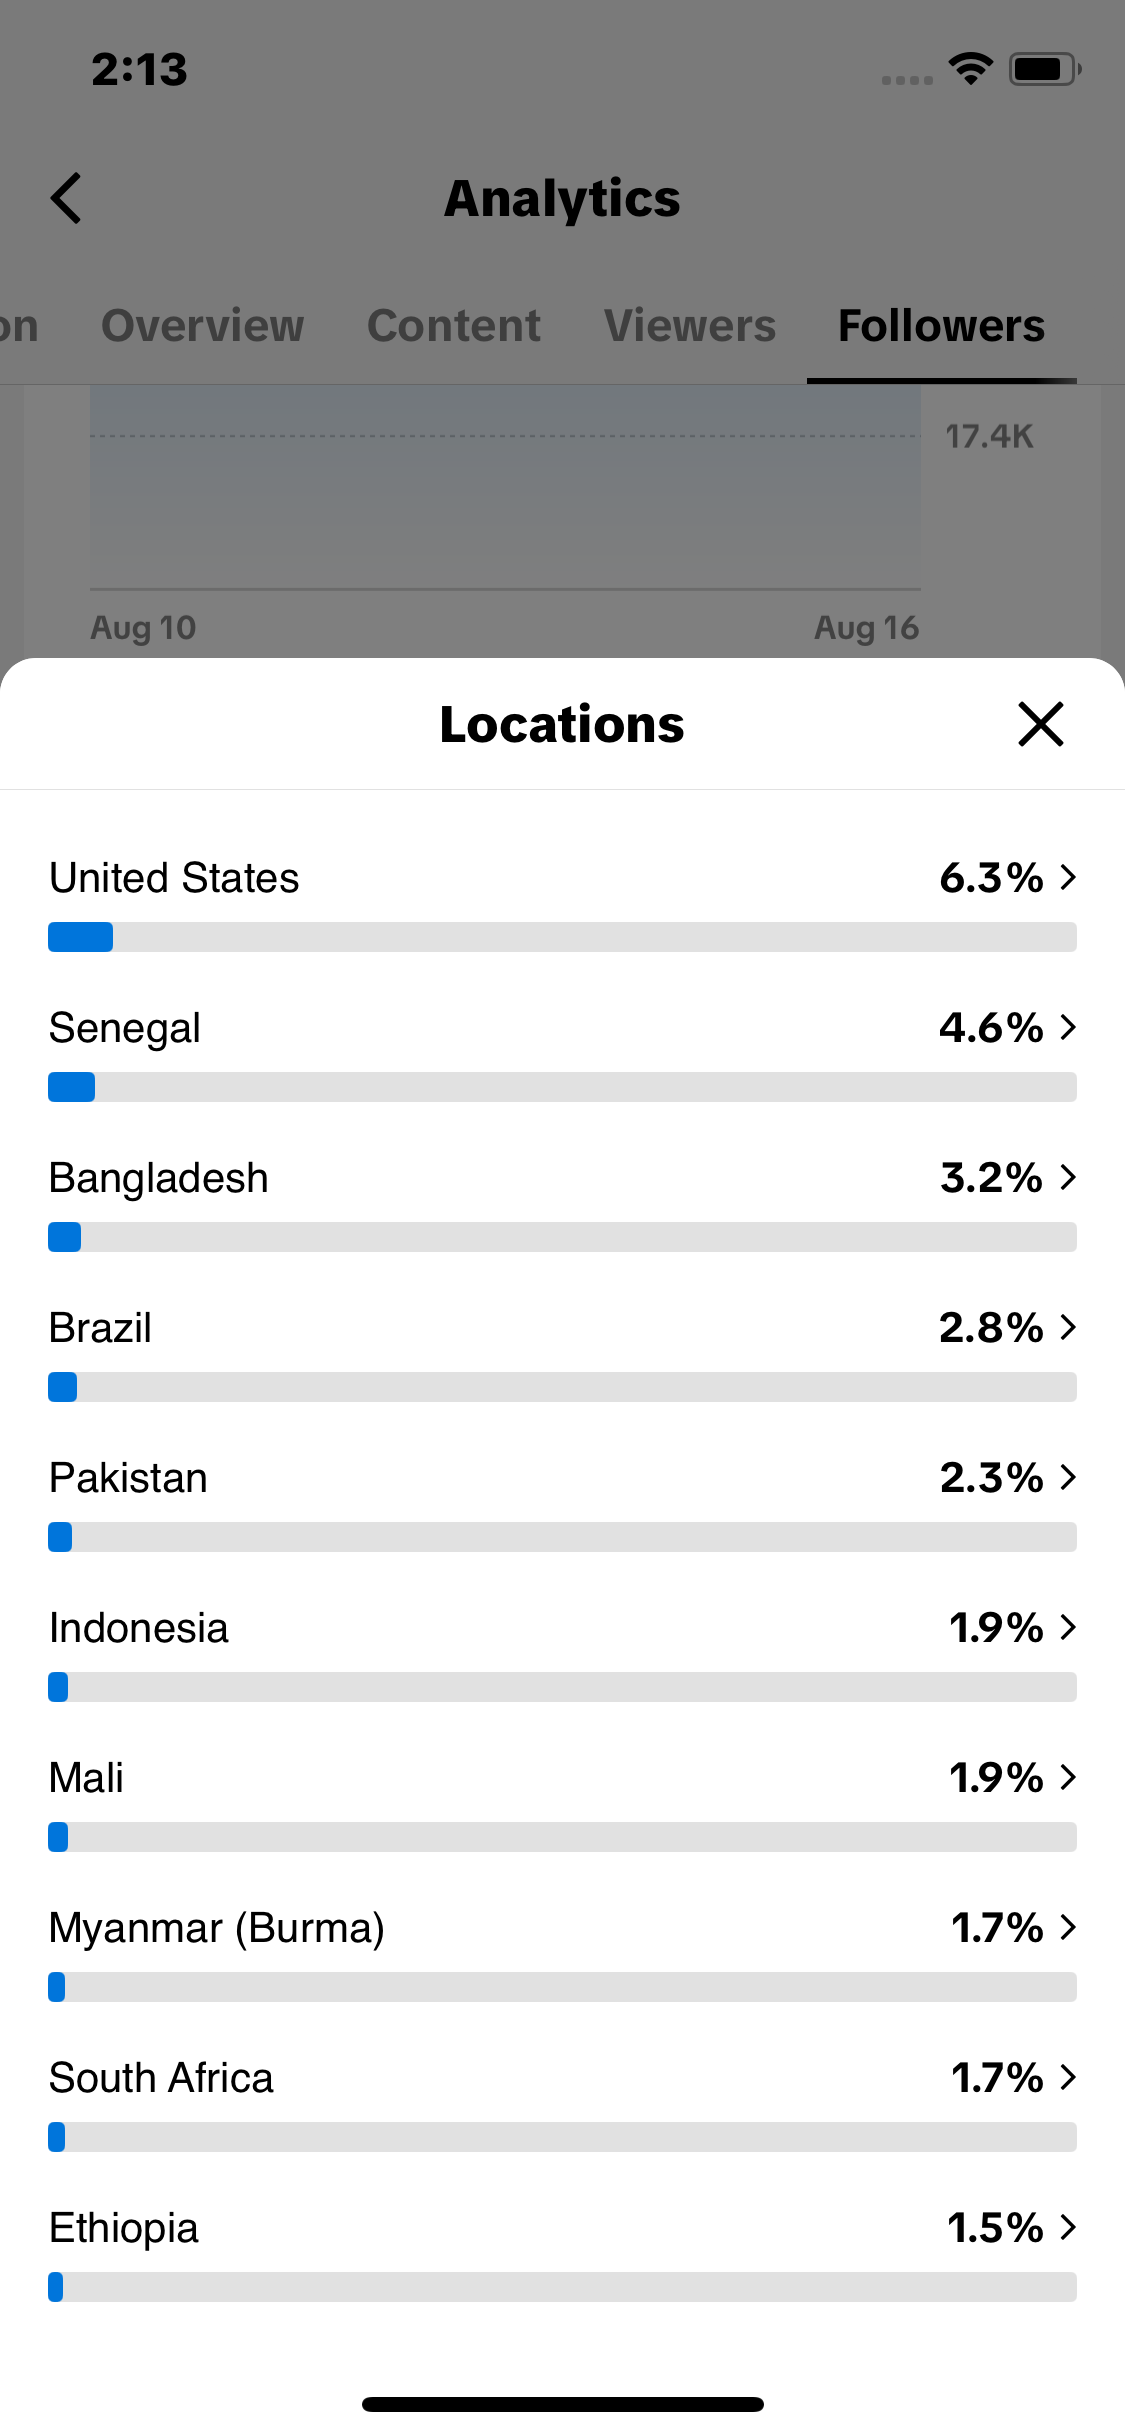Open South Africa via its chevron icon
Screen dimensions: 1125x2436
[x=1068, y=2077]
